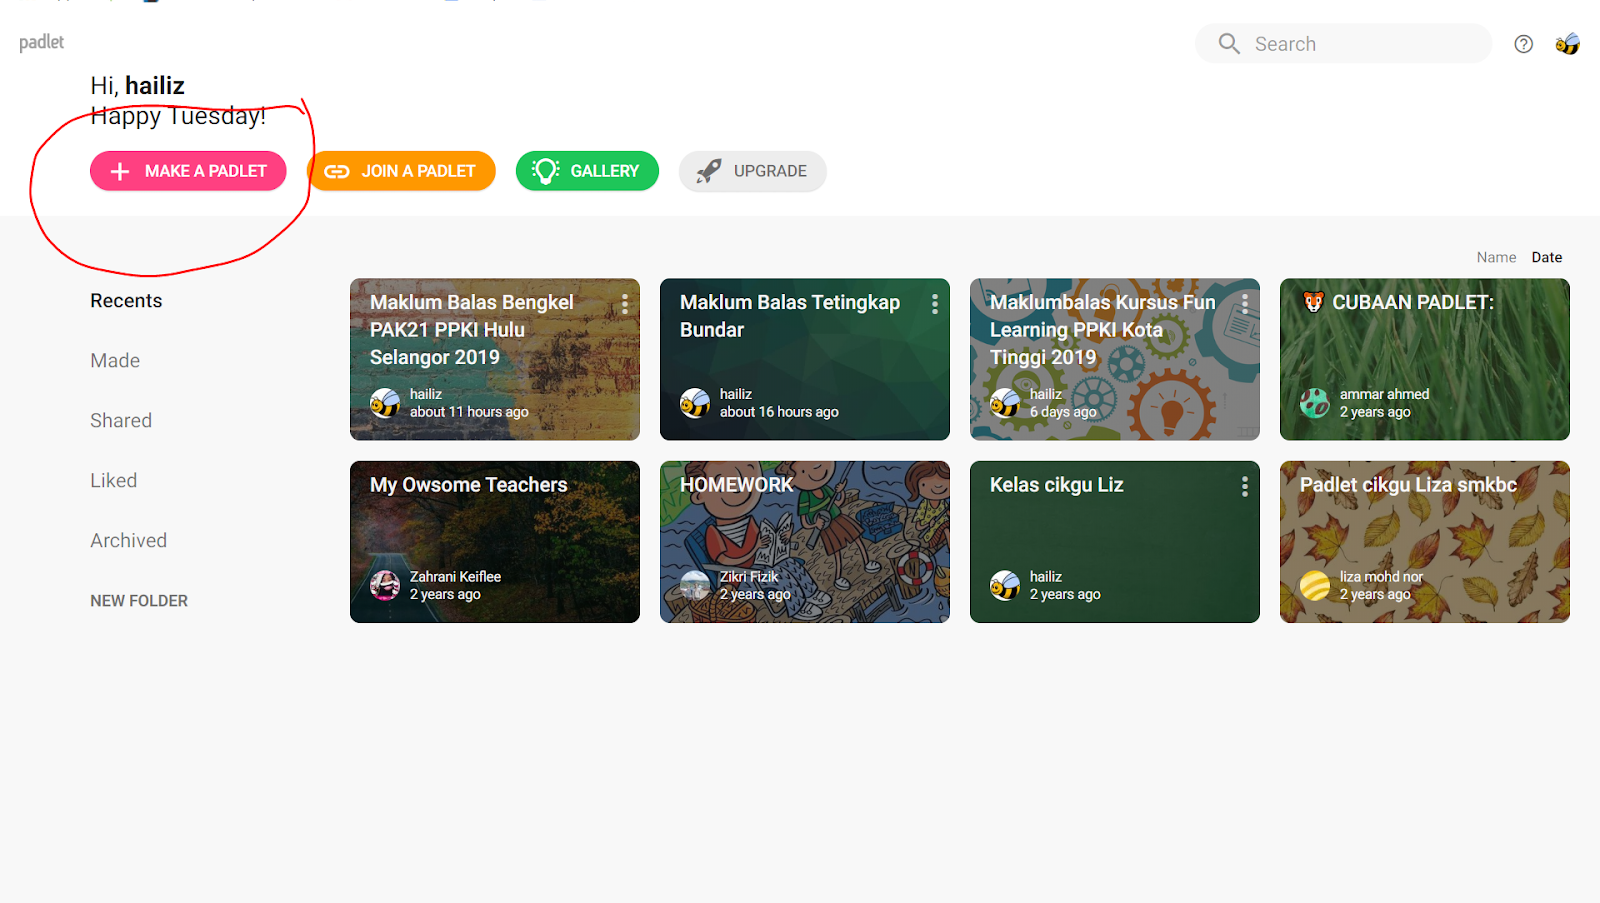Sort padlets by Name
The image size is (1600, 903).
coord(1496,257)
